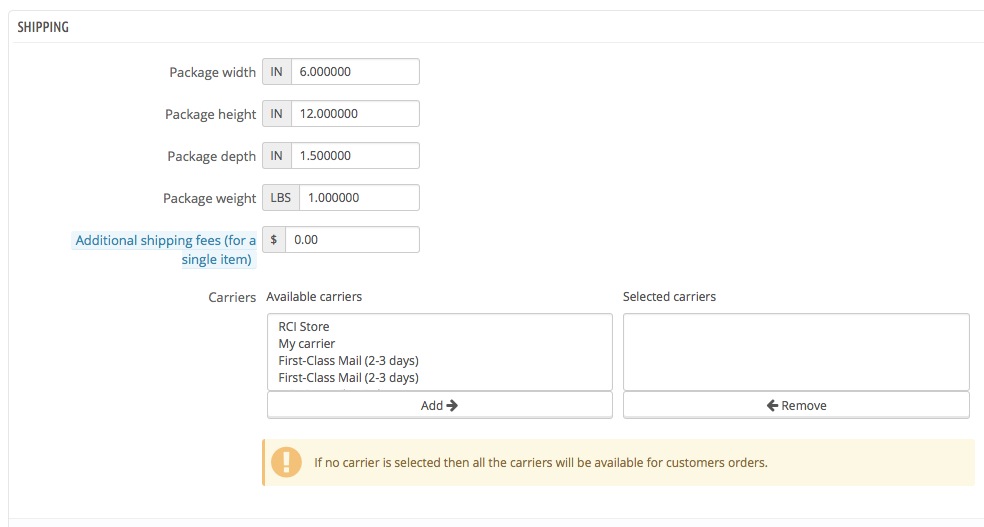Click the warning exclamation icon

click(286, 462)
